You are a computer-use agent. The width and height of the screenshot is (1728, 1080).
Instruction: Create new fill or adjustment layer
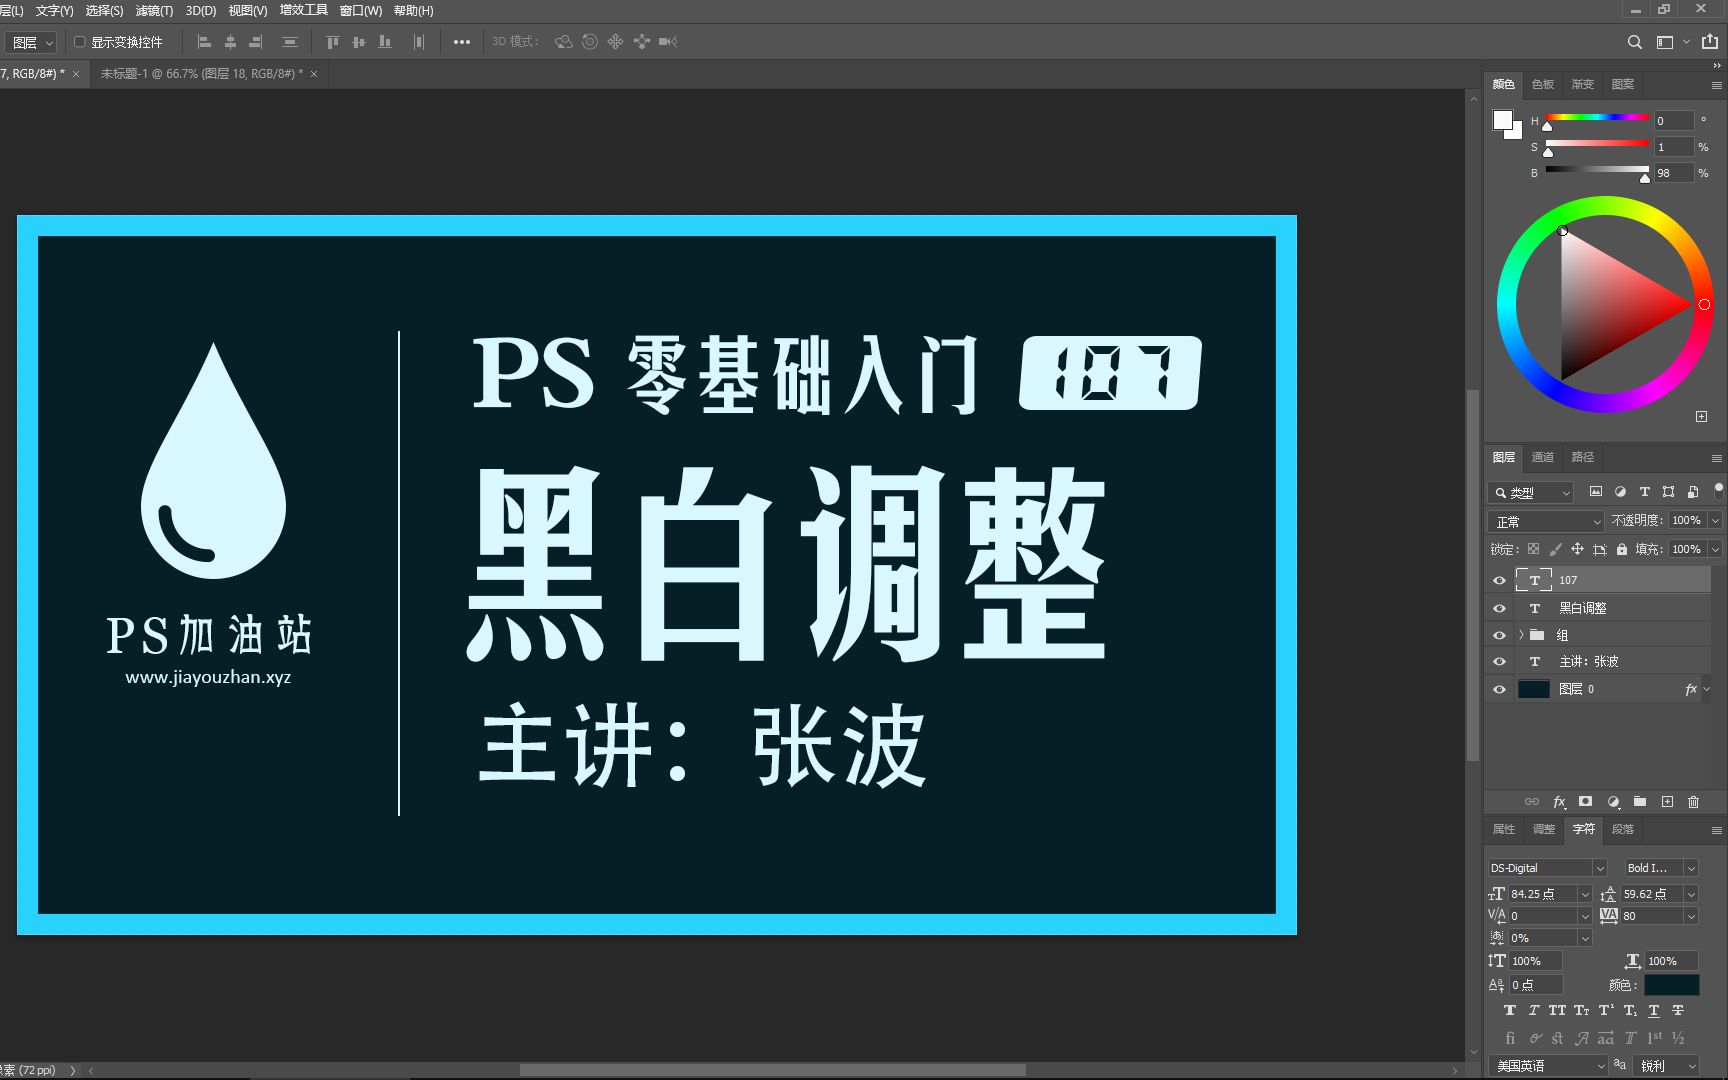(x=1613, y=802)
